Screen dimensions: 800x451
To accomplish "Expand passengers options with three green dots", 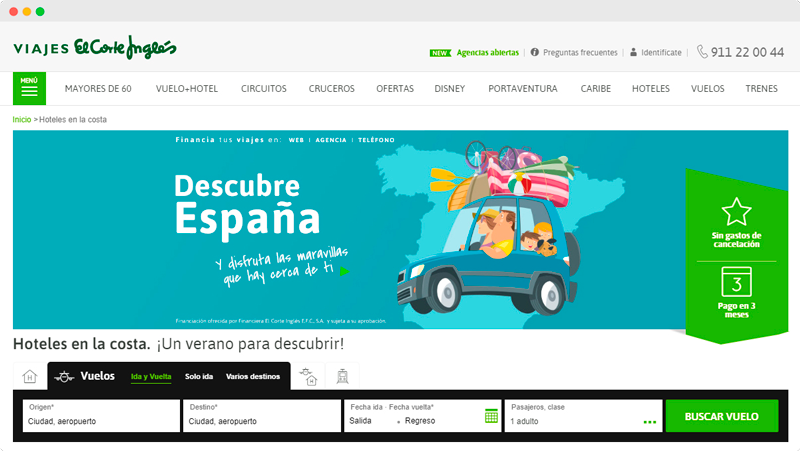I will (649, 422).
